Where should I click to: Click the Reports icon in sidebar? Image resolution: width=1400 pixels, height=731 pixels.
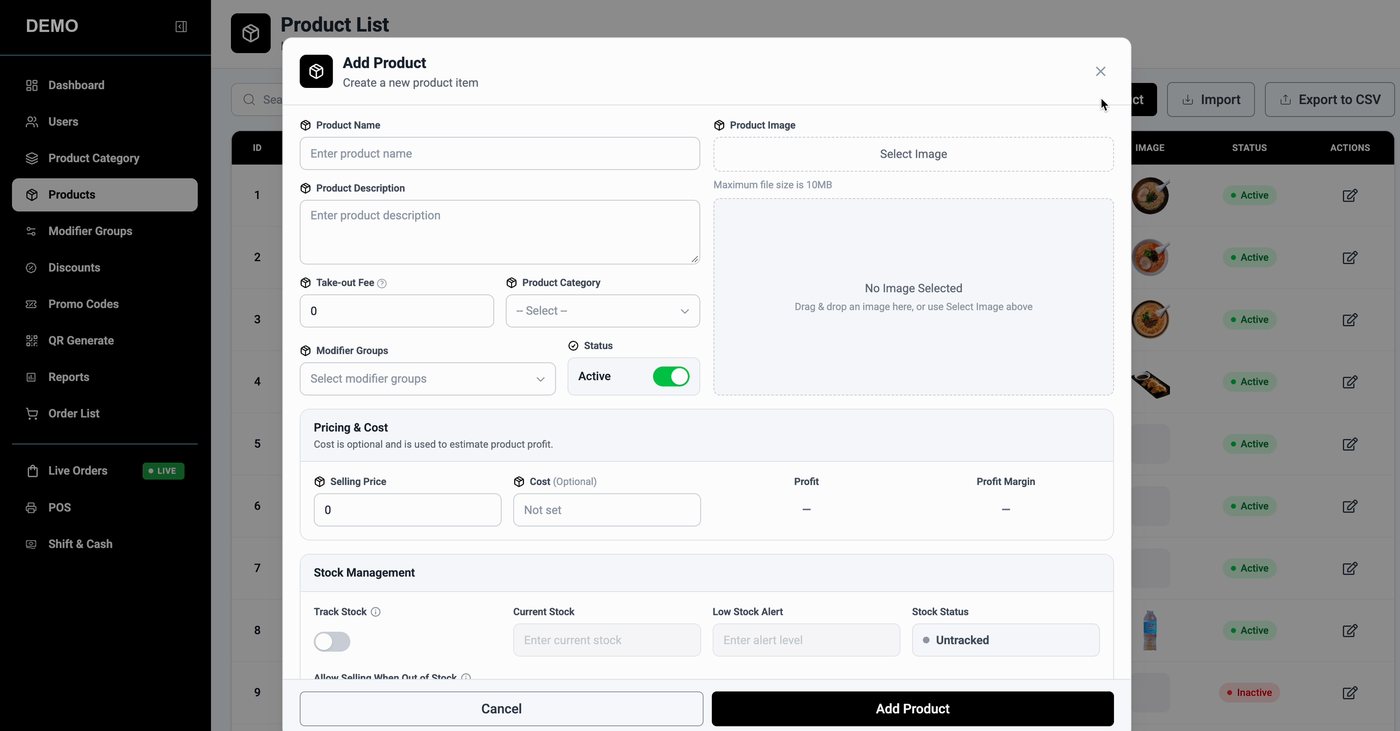(32, 377)
